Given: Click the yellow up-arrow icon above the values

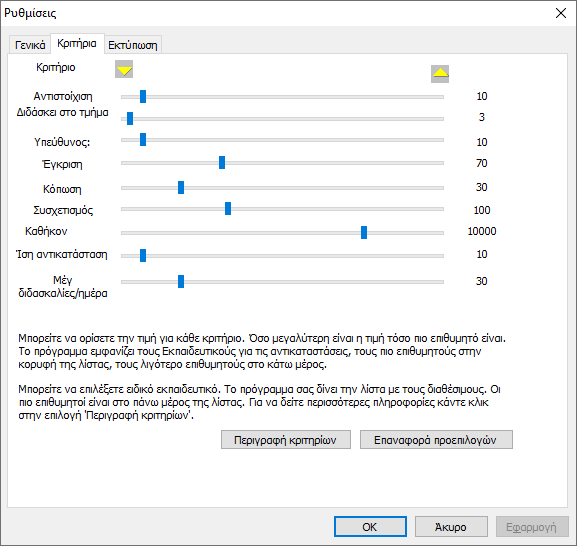Looking at the screenshot, I should (x=440, y=74).
